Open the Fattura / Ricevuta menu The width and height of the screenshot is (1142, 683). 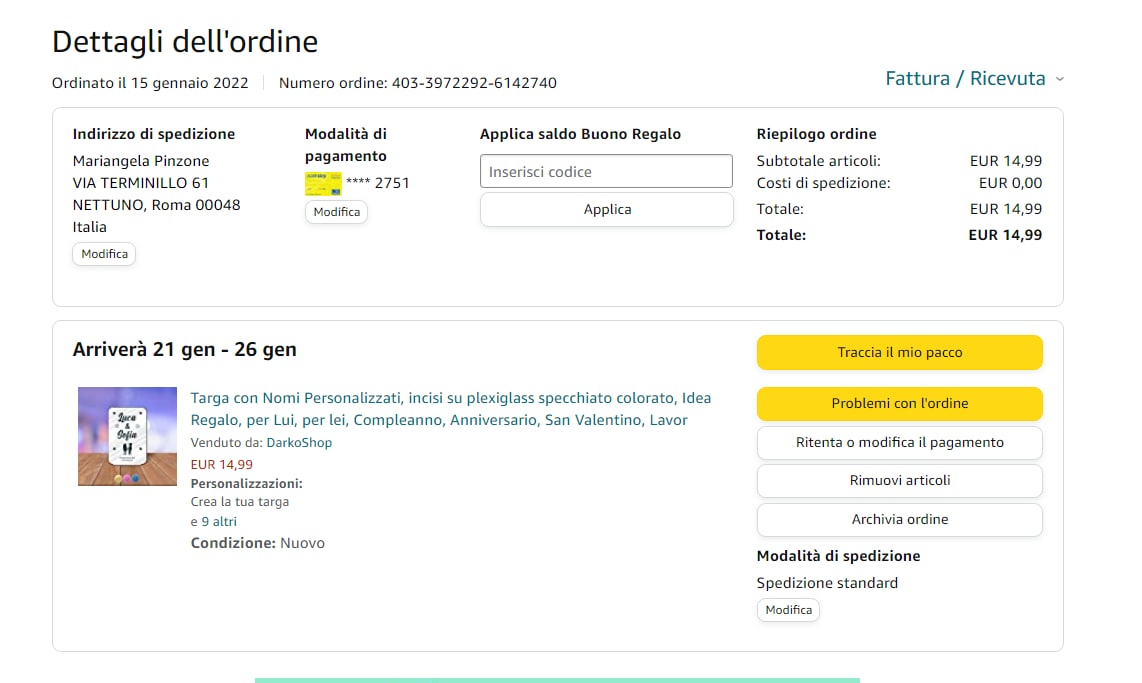[965, 79]
